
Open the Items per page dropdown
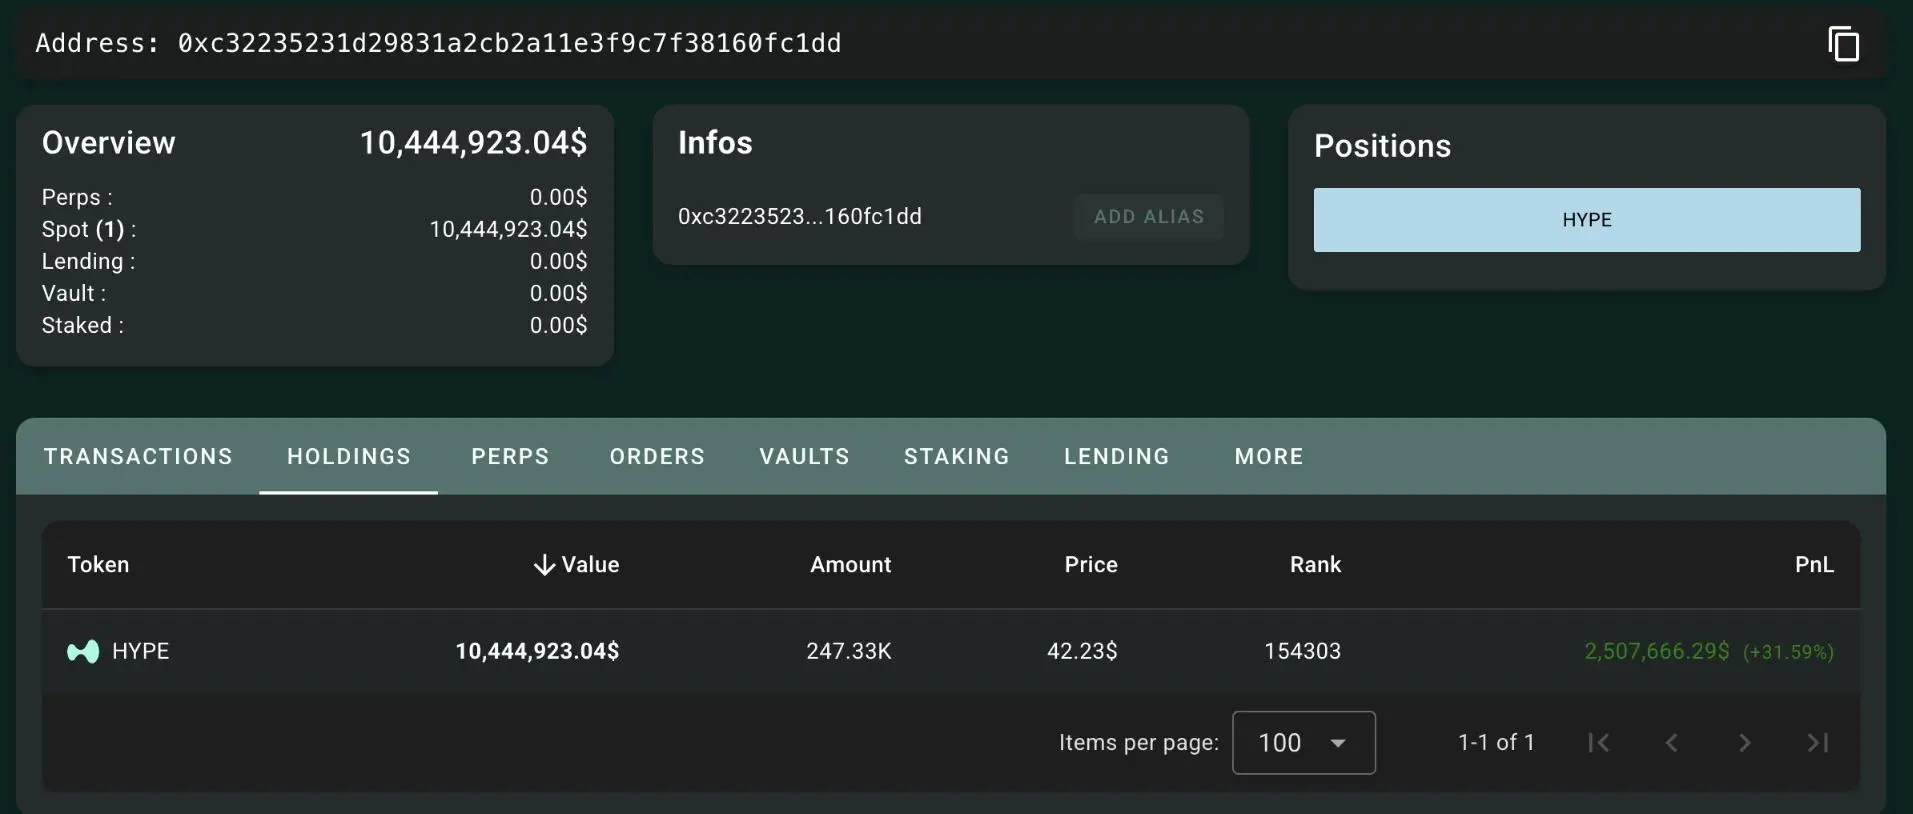1304,743
